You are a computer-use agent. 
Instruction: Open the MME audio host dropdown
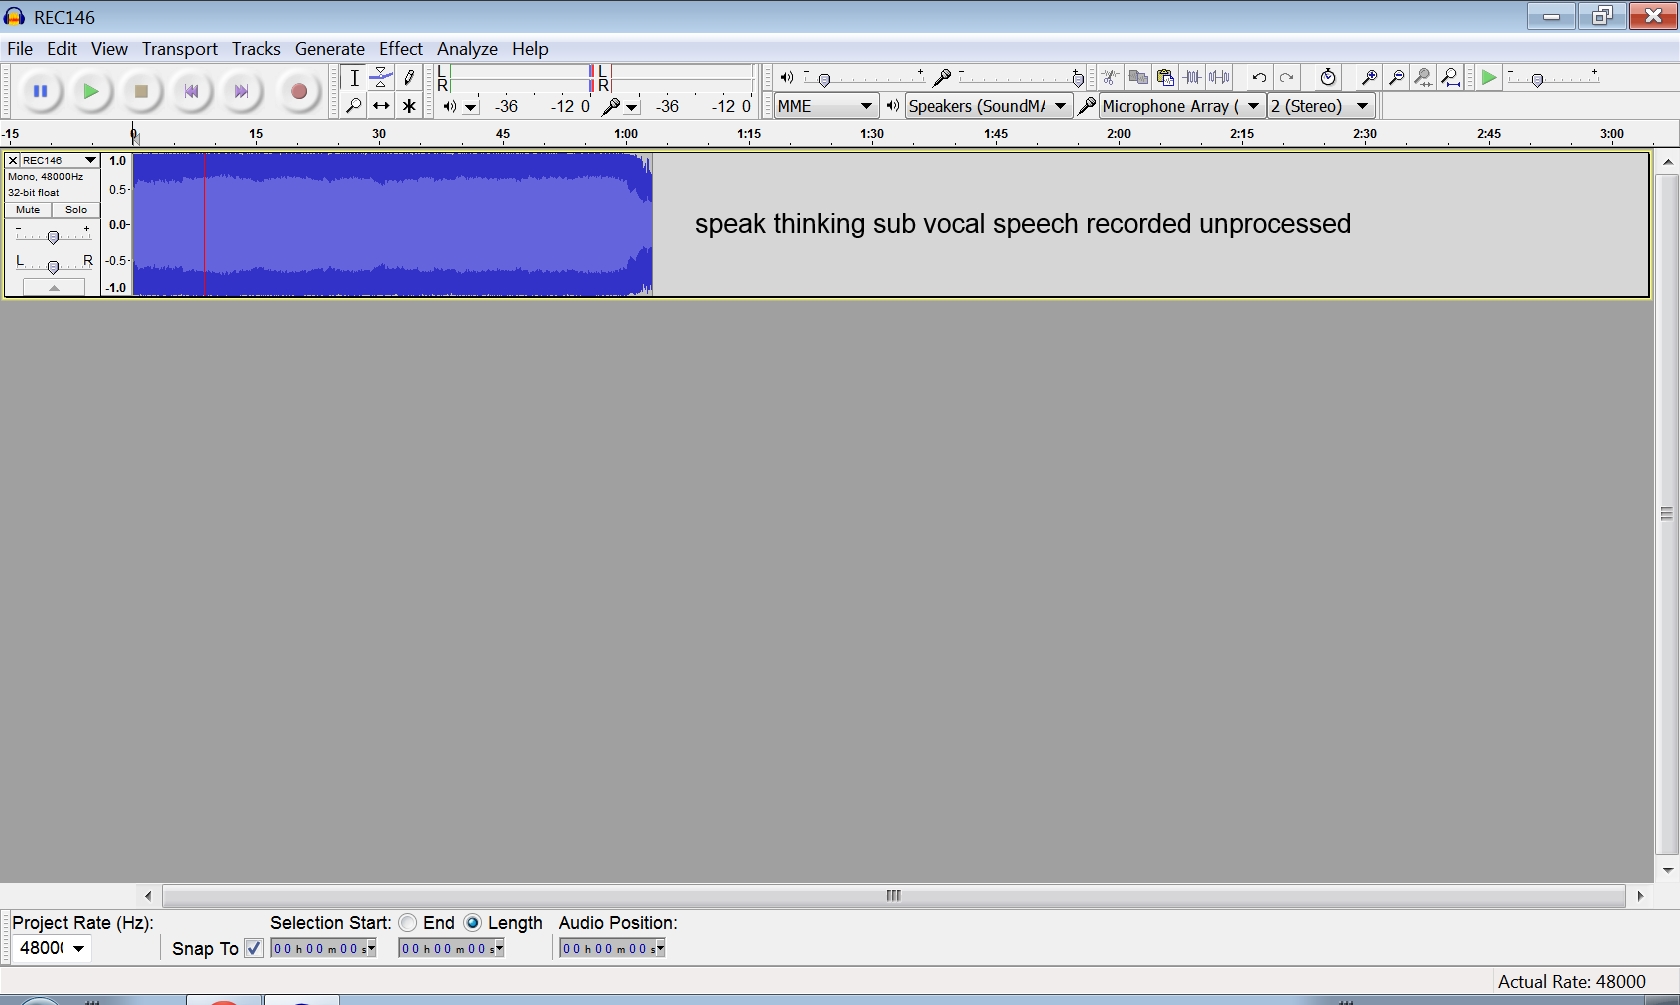(x=826, y=106)
